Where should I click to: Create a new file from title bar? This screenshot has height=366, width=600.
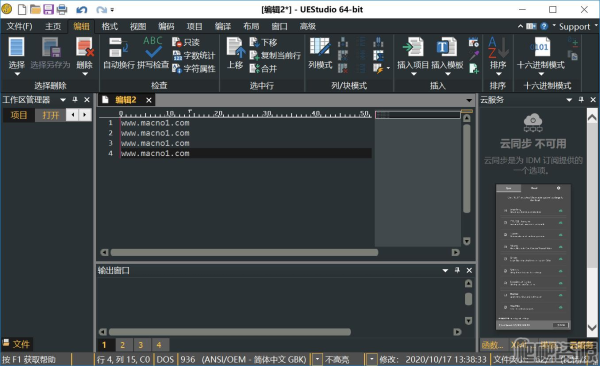(22, 9)
